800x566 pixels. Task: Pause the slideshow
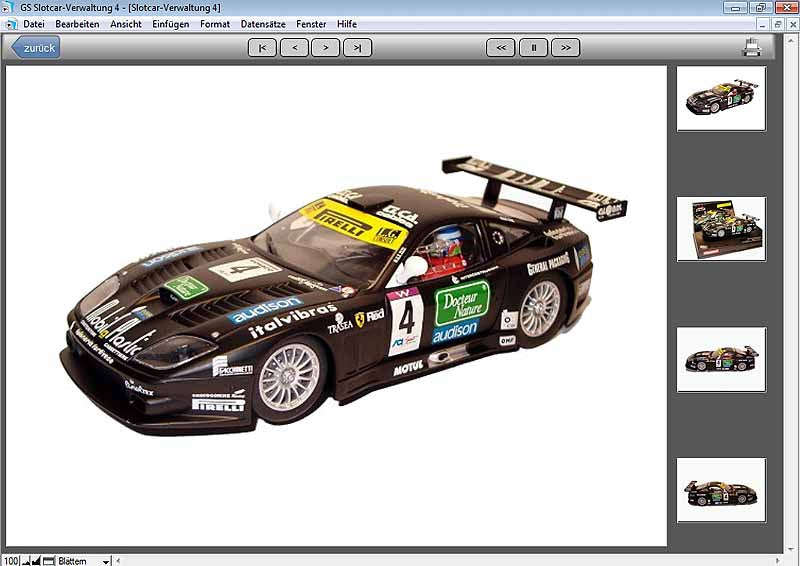tap(533, 47)
